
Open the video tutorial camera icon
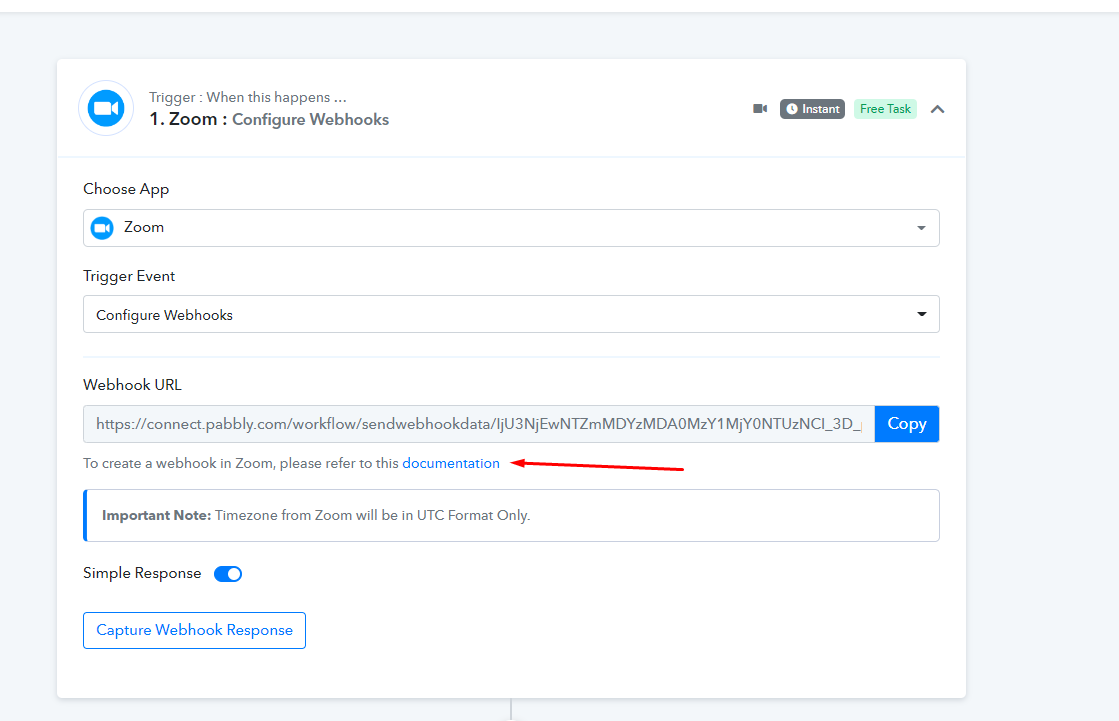[x=760, y=109]
